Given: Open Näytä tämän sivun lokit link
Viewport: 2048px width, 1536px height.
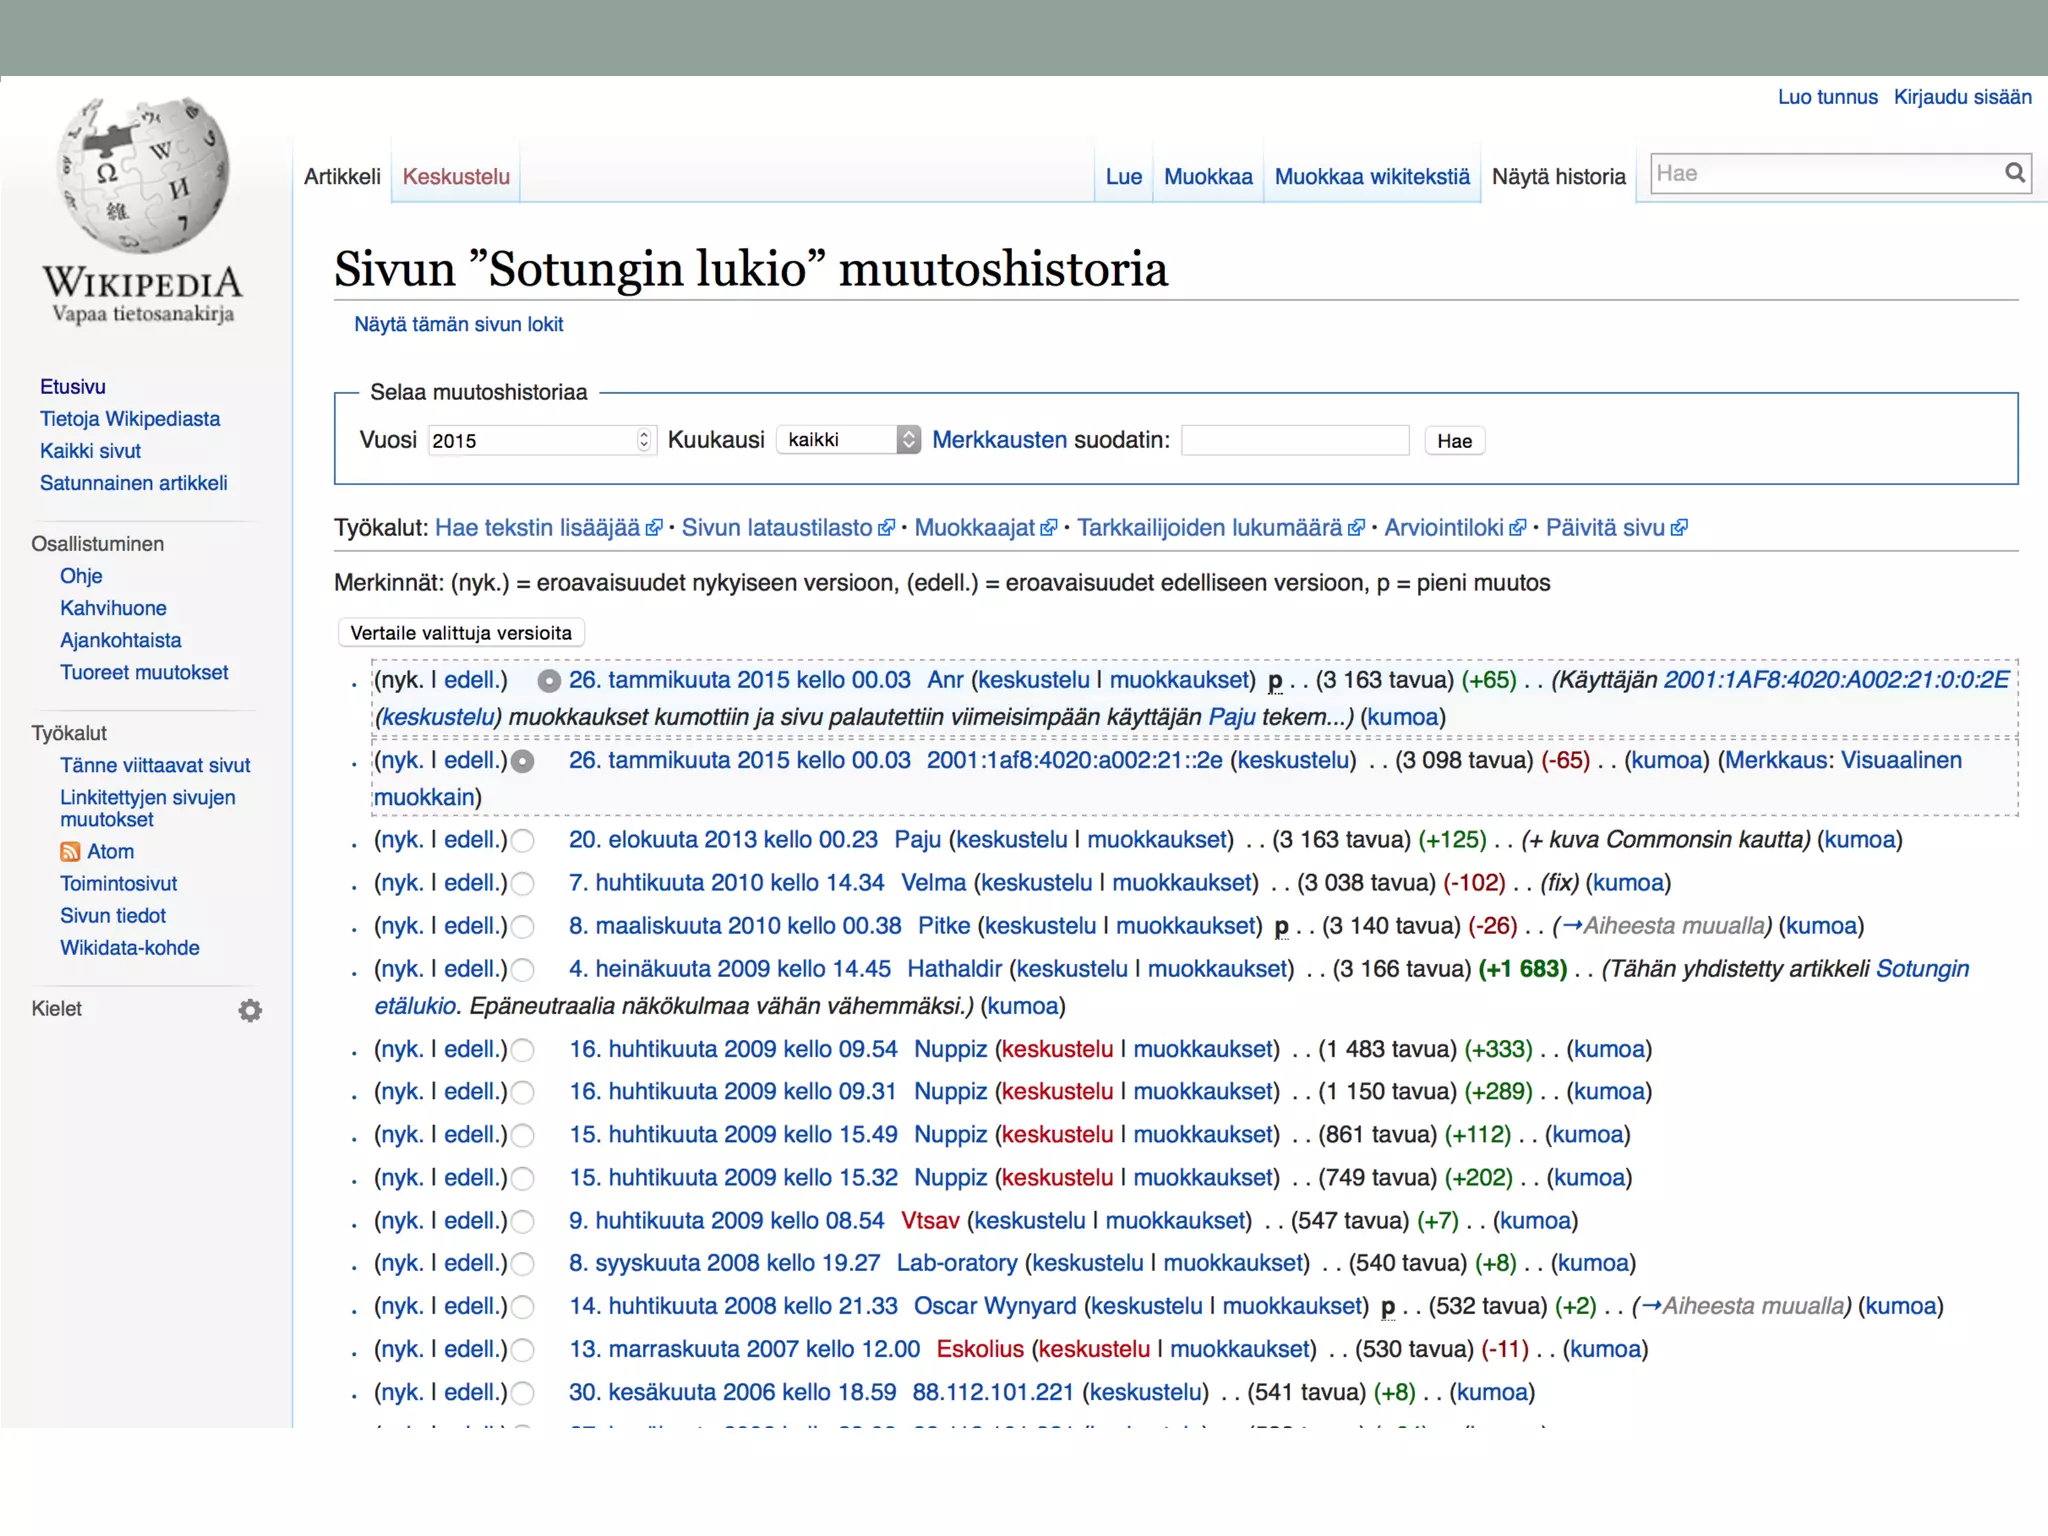Looking at the screenshot, I should coord(458,324).
